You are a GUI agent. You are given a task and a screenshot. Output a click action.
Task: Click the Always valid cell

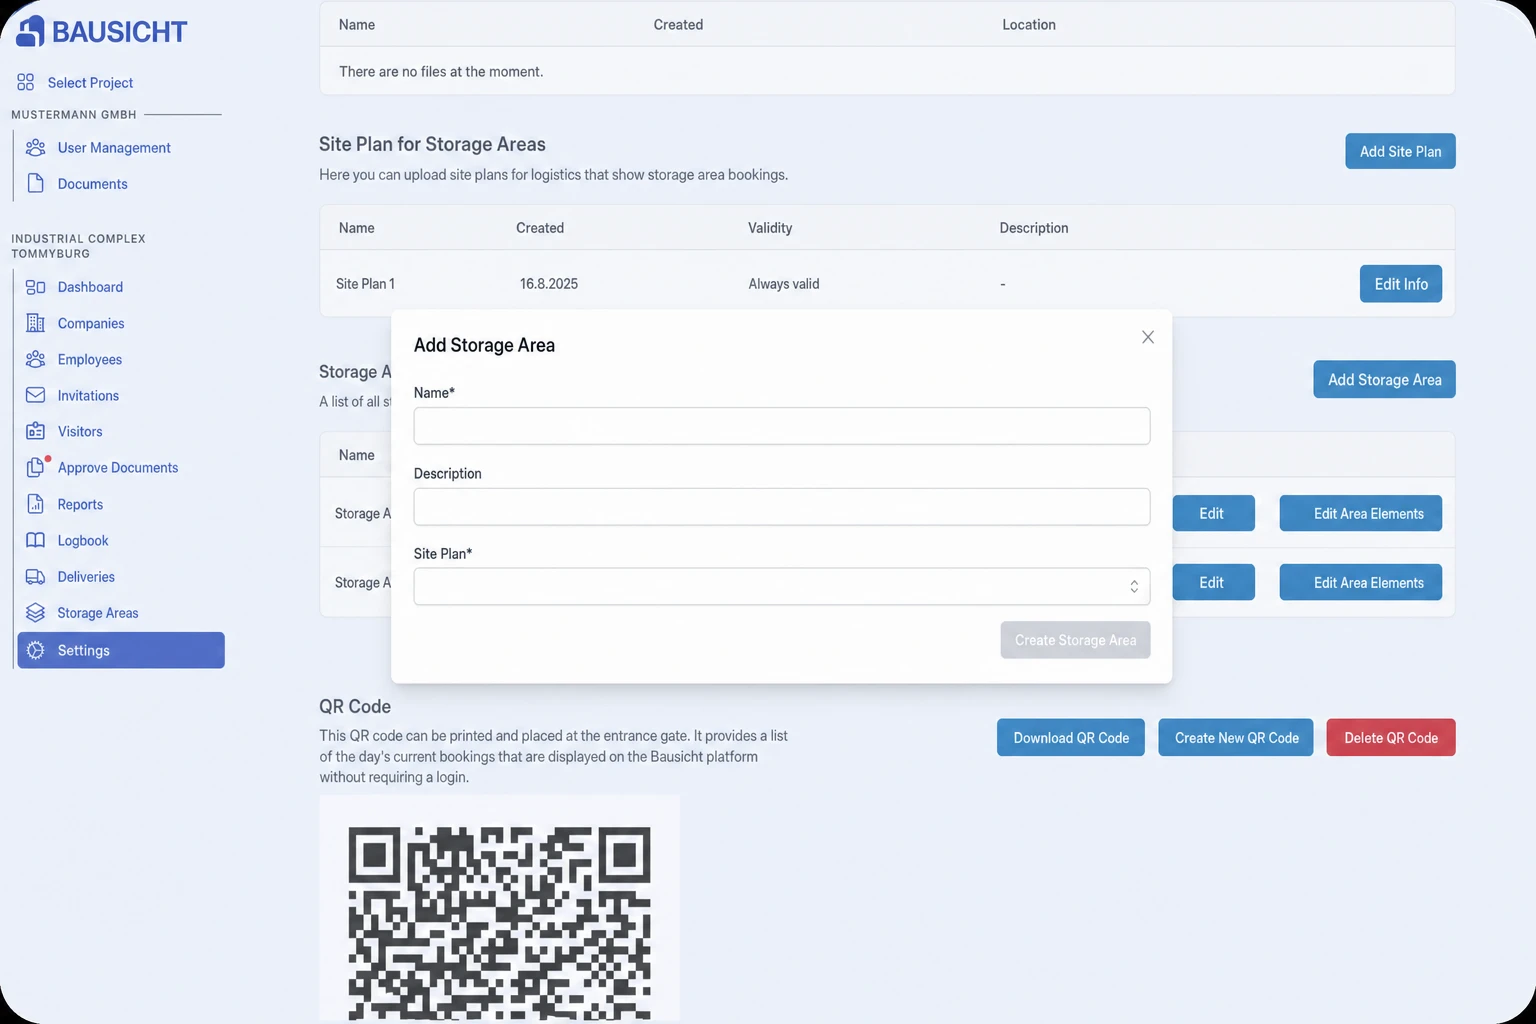tap(784, 284)
